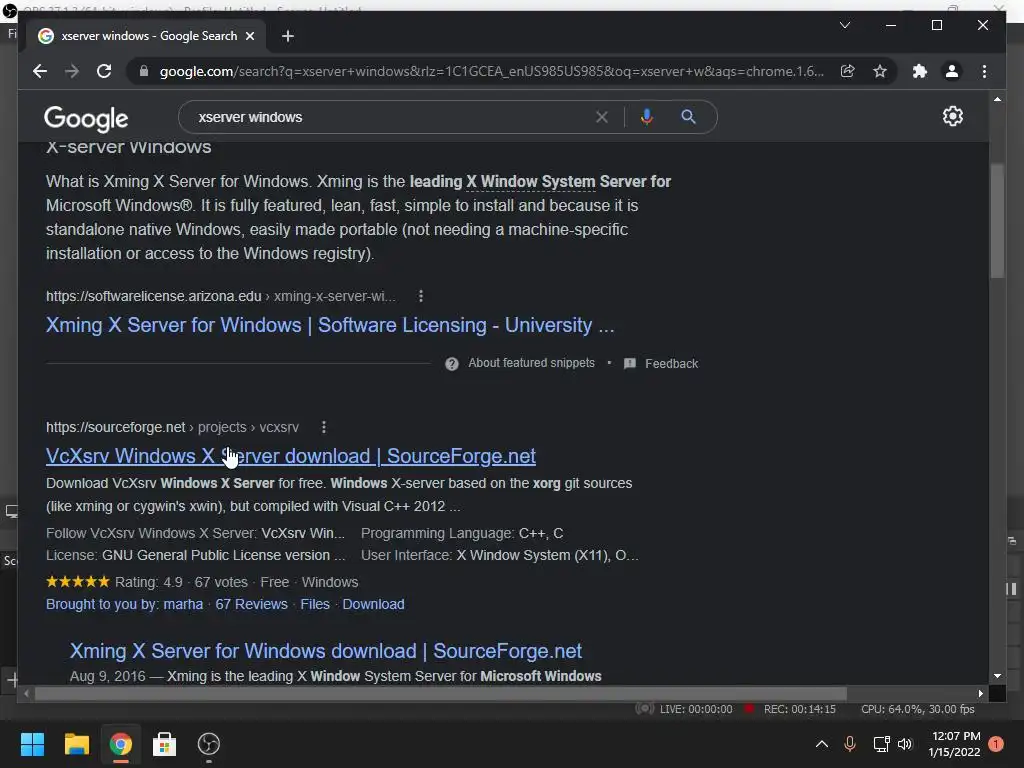Click the lock icon in address bar

click(x=144, y=71)
